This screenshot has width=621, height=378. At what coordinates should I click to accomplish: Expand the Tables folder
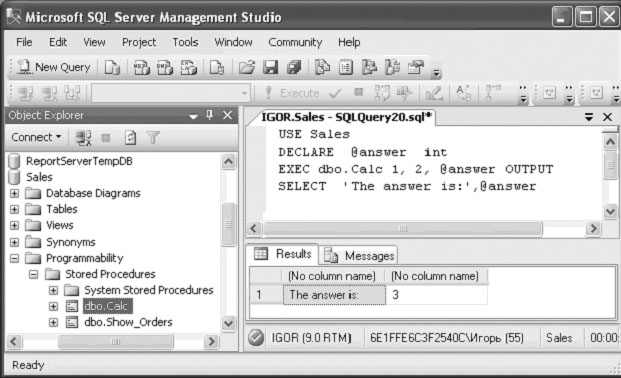point(14,209)
